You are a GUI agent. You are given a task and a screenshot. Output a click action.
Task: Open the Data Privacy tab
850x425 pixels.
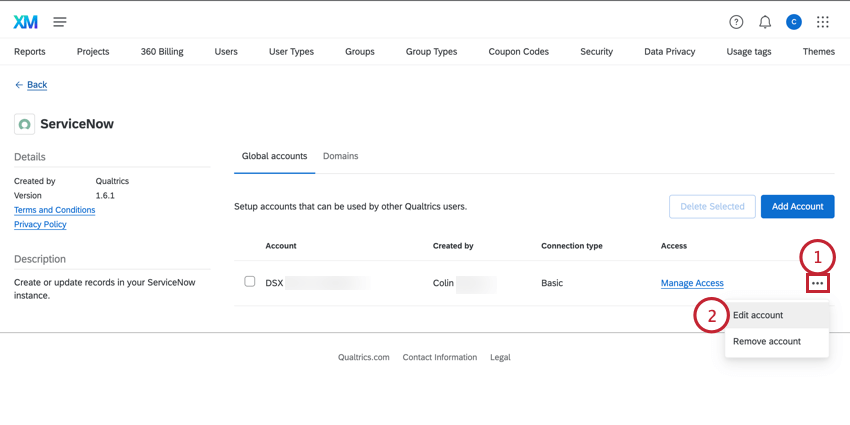pyautogui.click(x=669, y=51)
